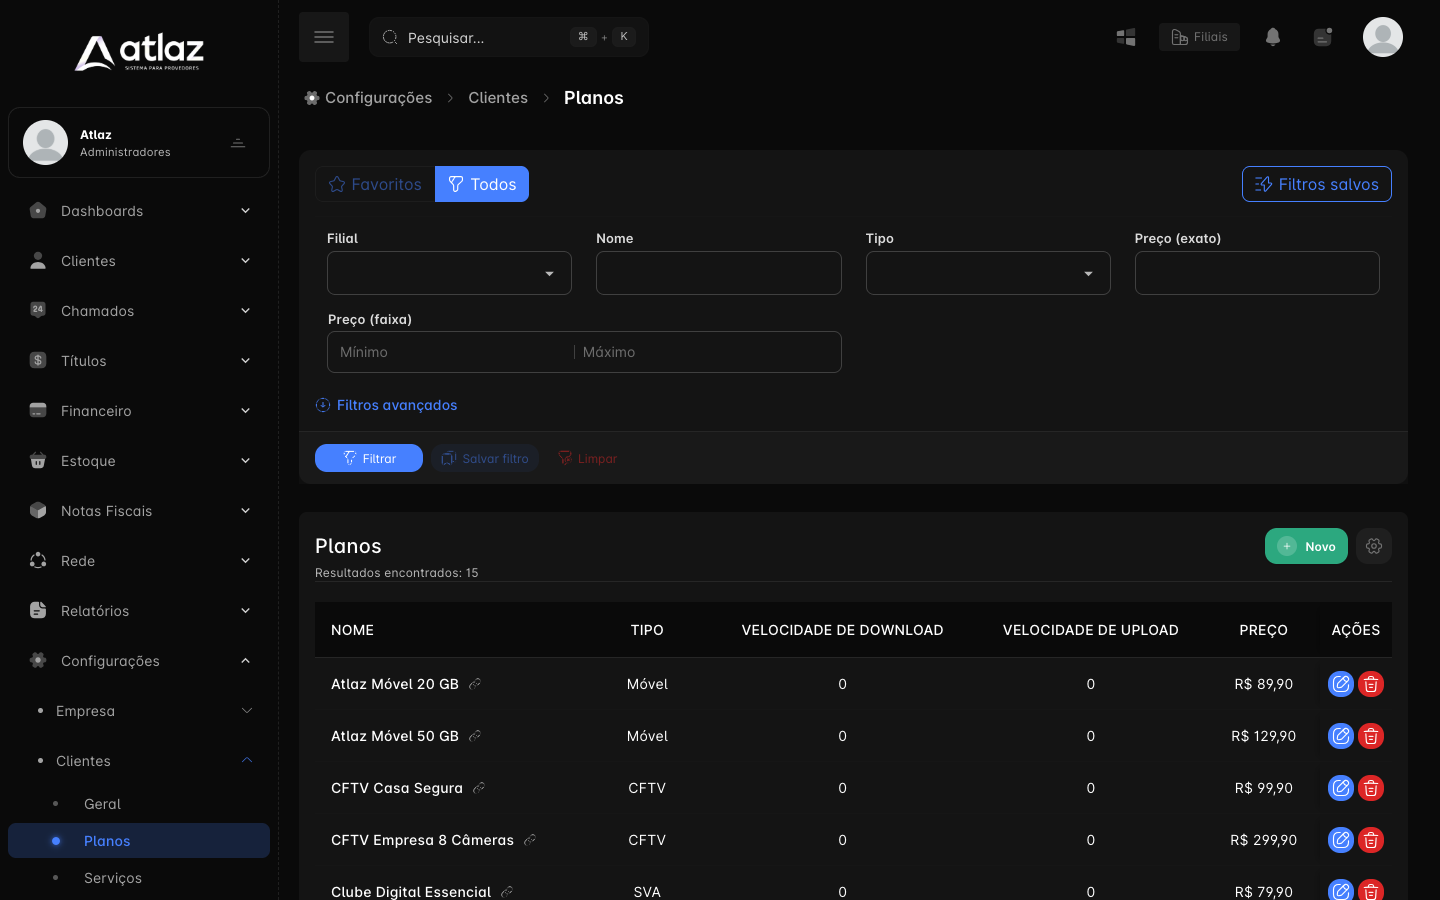Open the Windows grid icon in header
Image resolution: width=1440 pixels, height=900 pixels.
[1126, 37]
